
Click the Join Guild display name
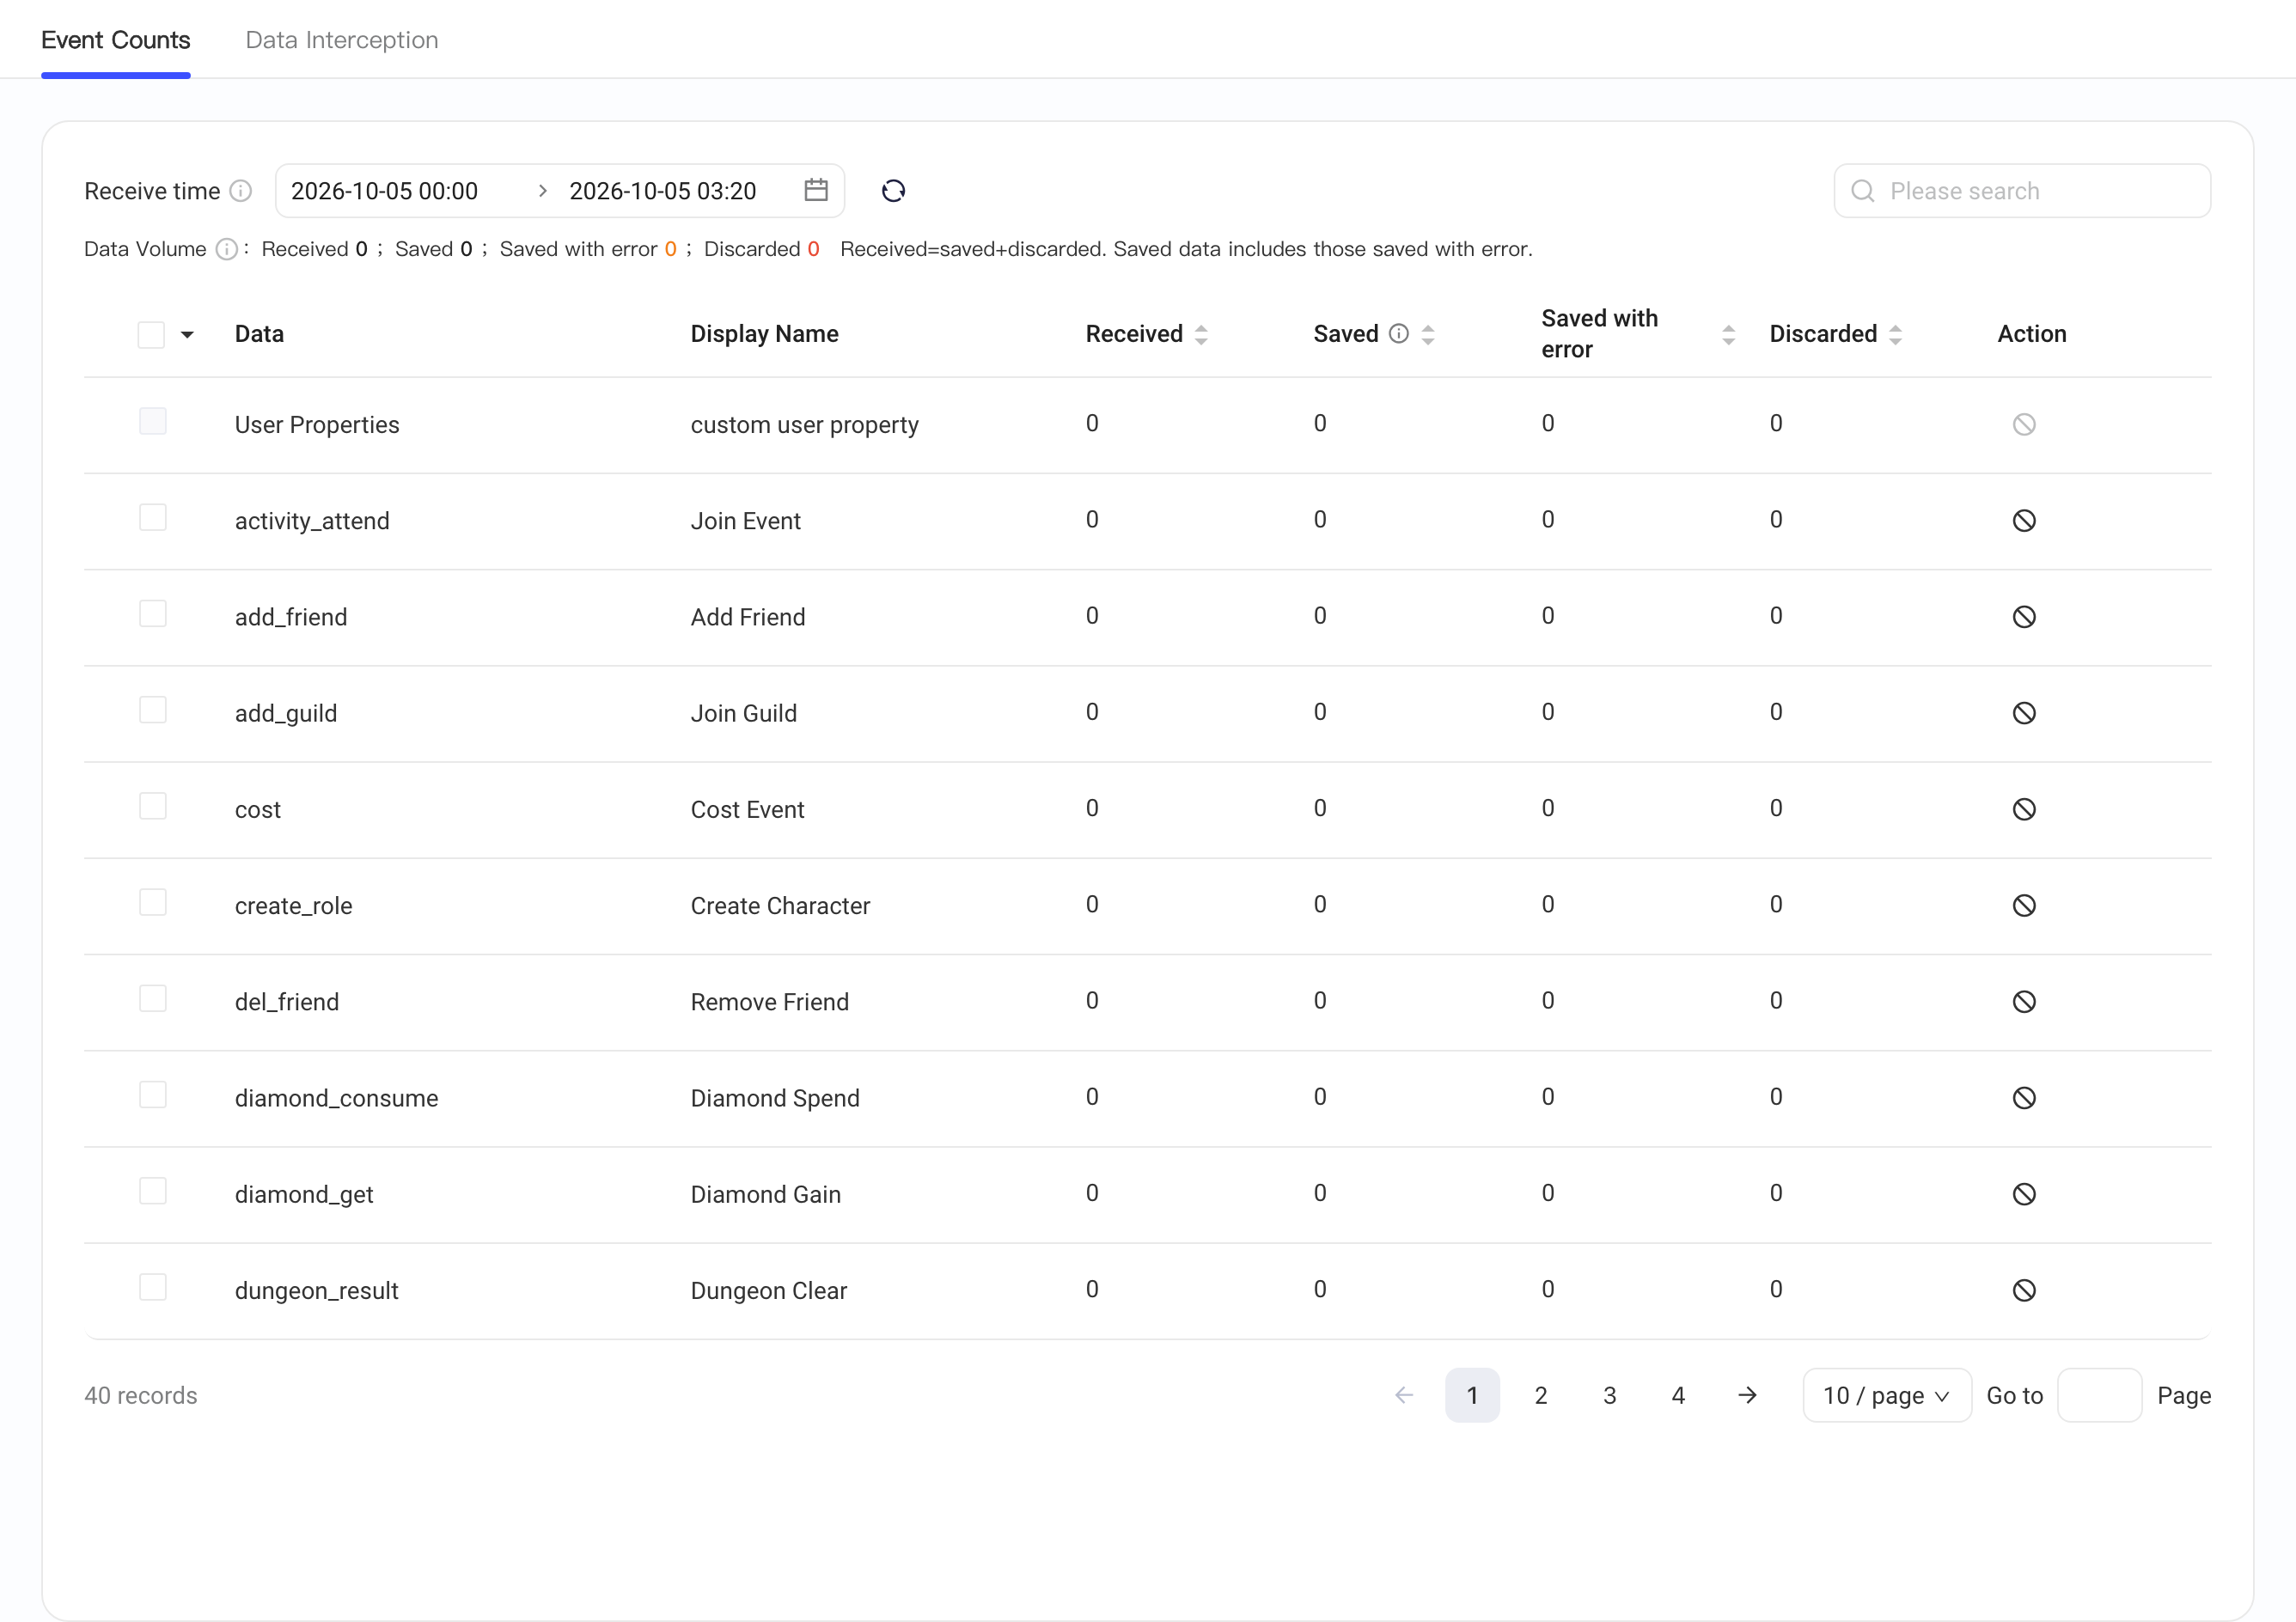click(x=743, y=713)
